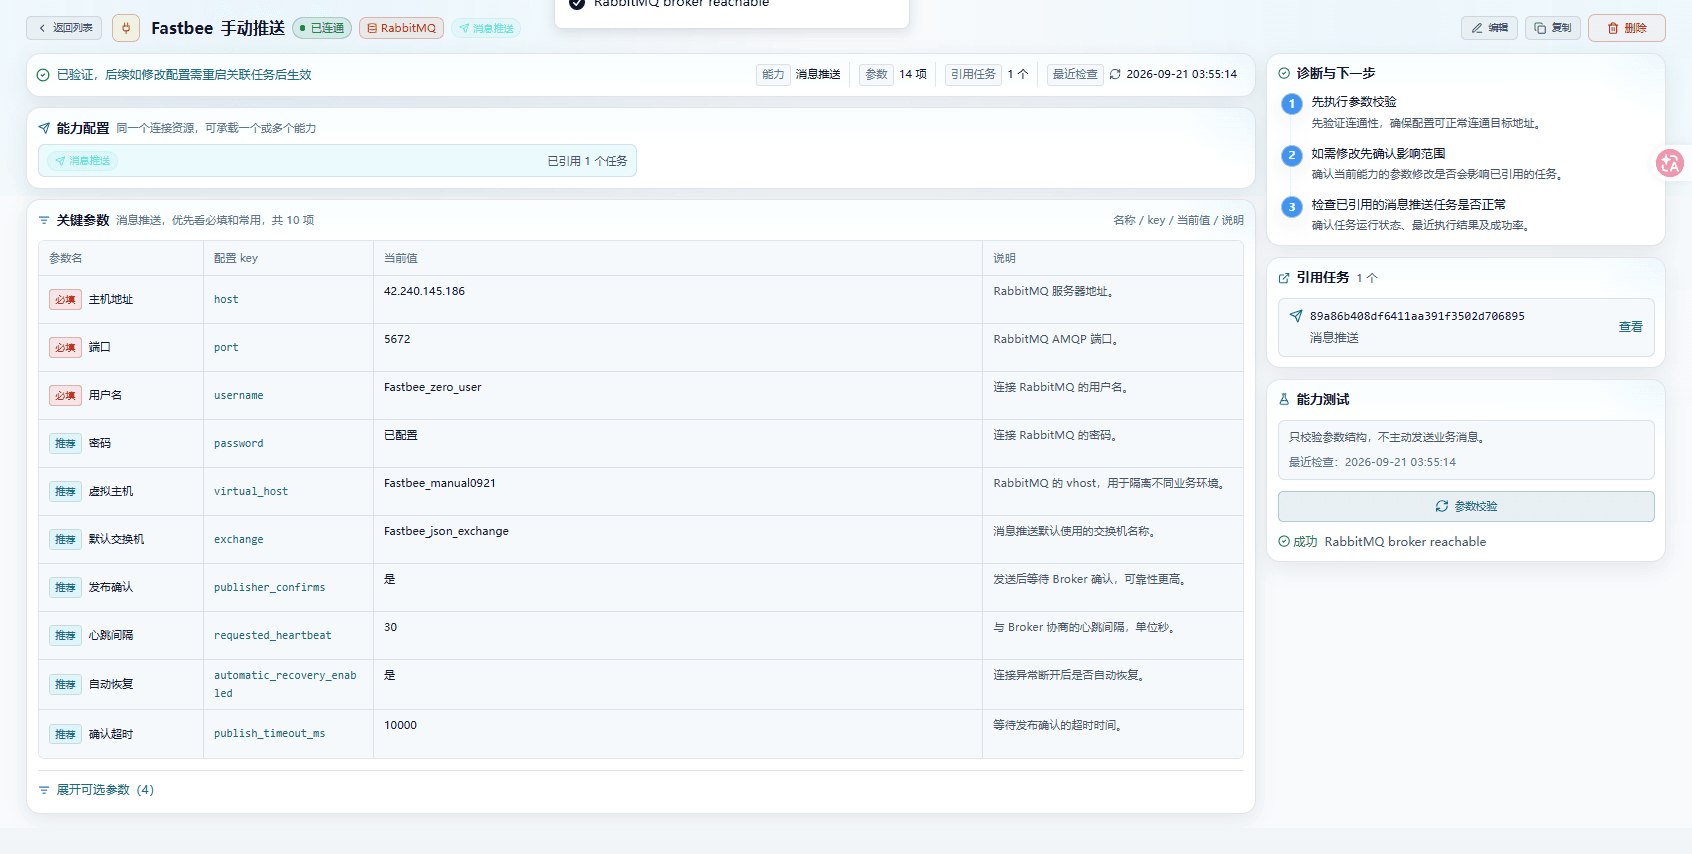Expand 展开可选参数 (4) section
1692x854 pixels.
pyautogui.click(x=96, y=790)
